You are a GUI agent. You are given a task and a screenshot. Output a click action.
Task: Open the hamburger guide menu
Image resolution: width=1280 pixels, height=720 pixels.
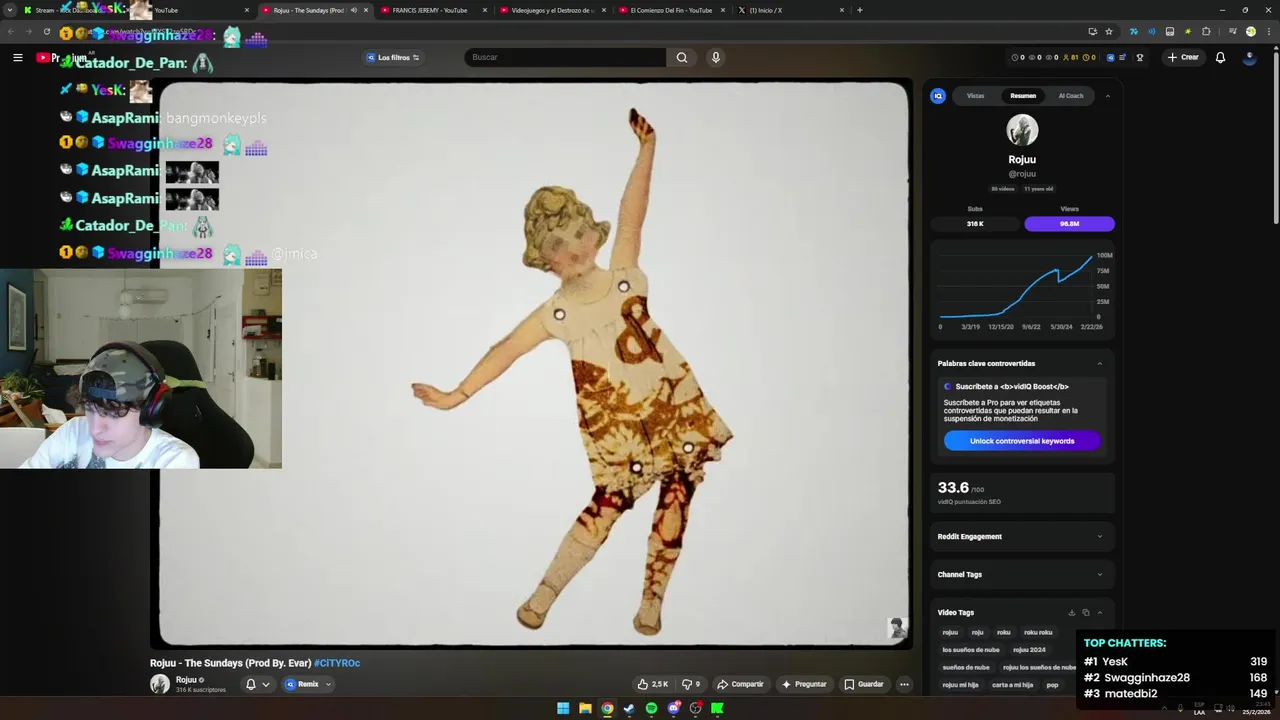(x=18, y=57)
